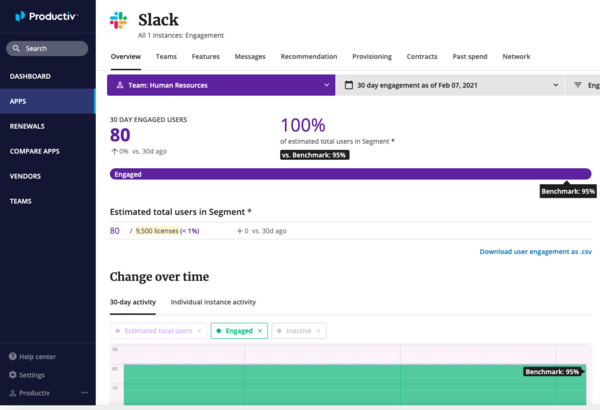This screenshot has height=410, width=600.
Task: Download user engagement as .csv
Action: click(x=535, y=252)
